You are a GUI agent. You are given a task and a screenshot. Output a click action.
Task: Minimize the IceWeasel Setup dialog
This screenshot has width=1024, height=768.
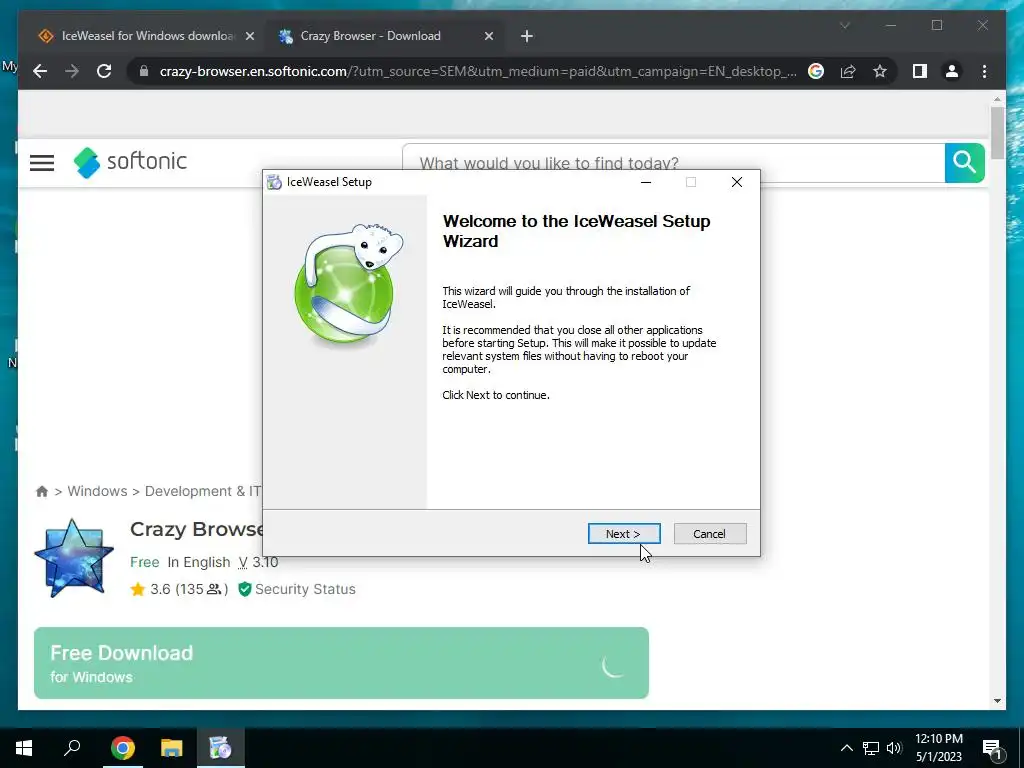coord(646,182)
